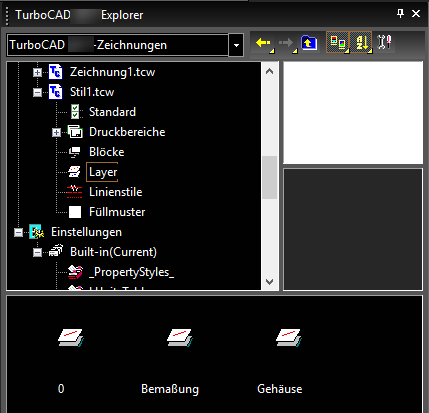Click the Stil1.tcw file icon

[x=55, y=92]
